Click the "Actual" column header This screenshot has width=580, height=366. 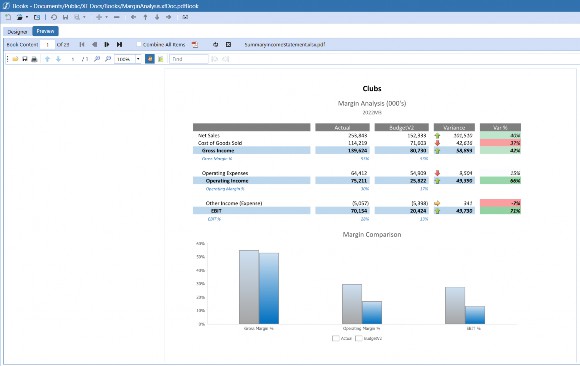[x=342, y=127]
